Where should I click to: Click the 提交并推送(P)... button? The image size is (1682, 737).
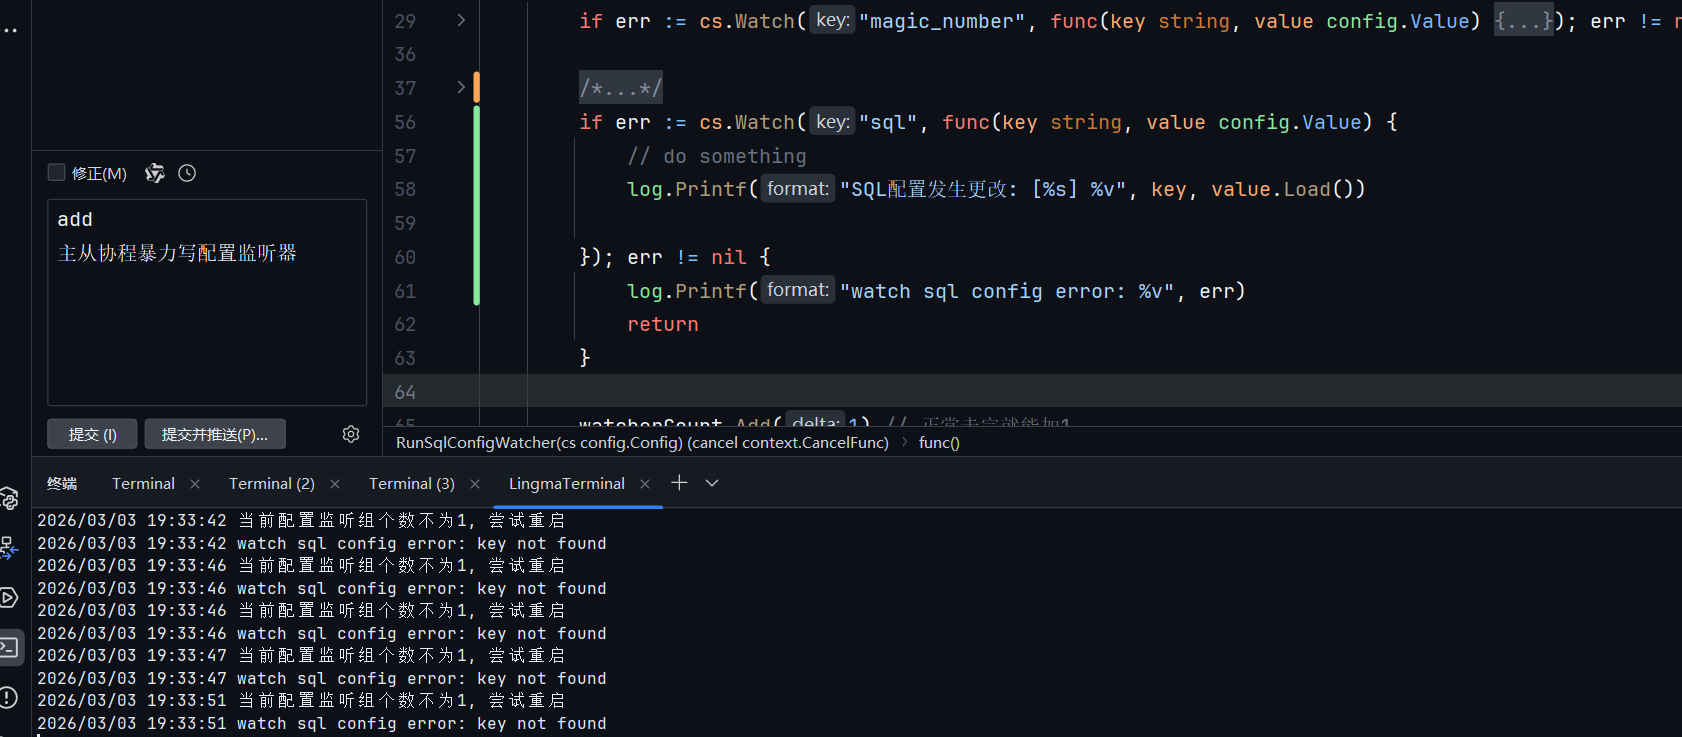pyautogui.click(x=215, y=434)
